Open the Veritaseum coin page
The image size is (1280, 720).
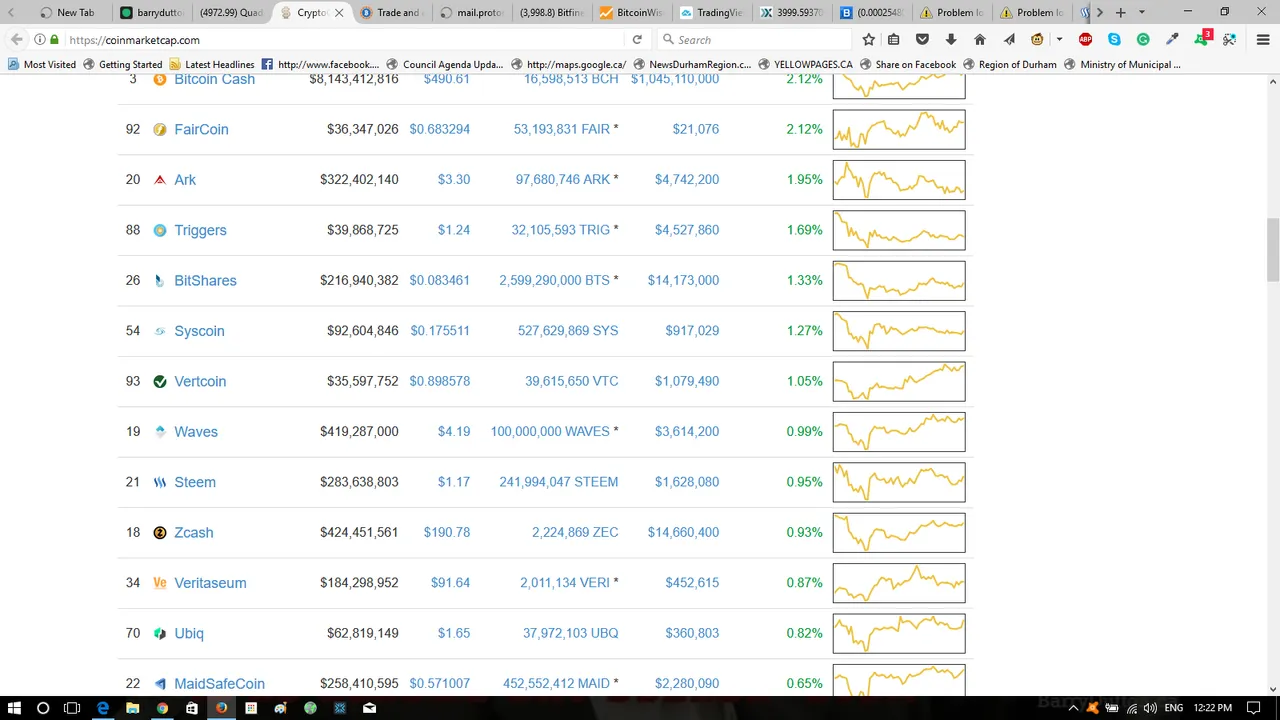[210, 583]
